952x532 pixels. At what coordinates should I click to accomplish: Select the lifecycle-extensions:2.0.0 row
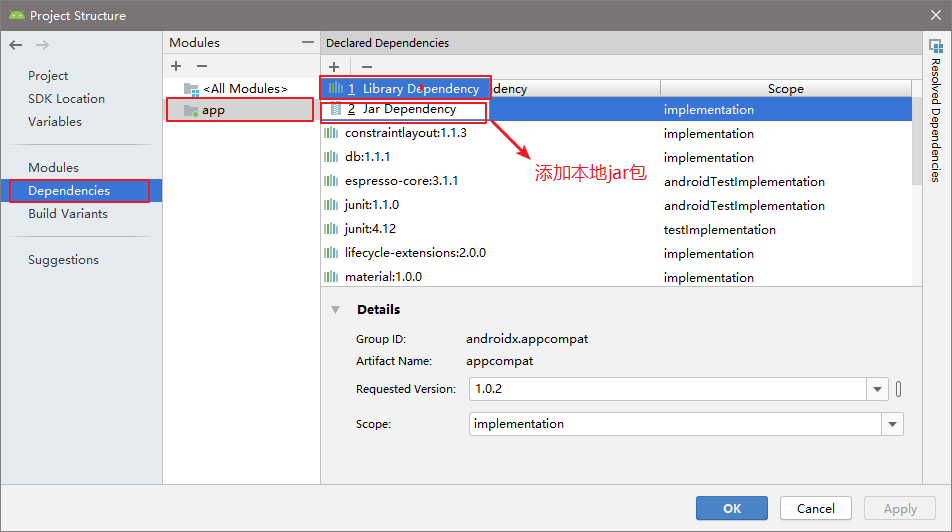pyautogui.click(x=616, y=253)
